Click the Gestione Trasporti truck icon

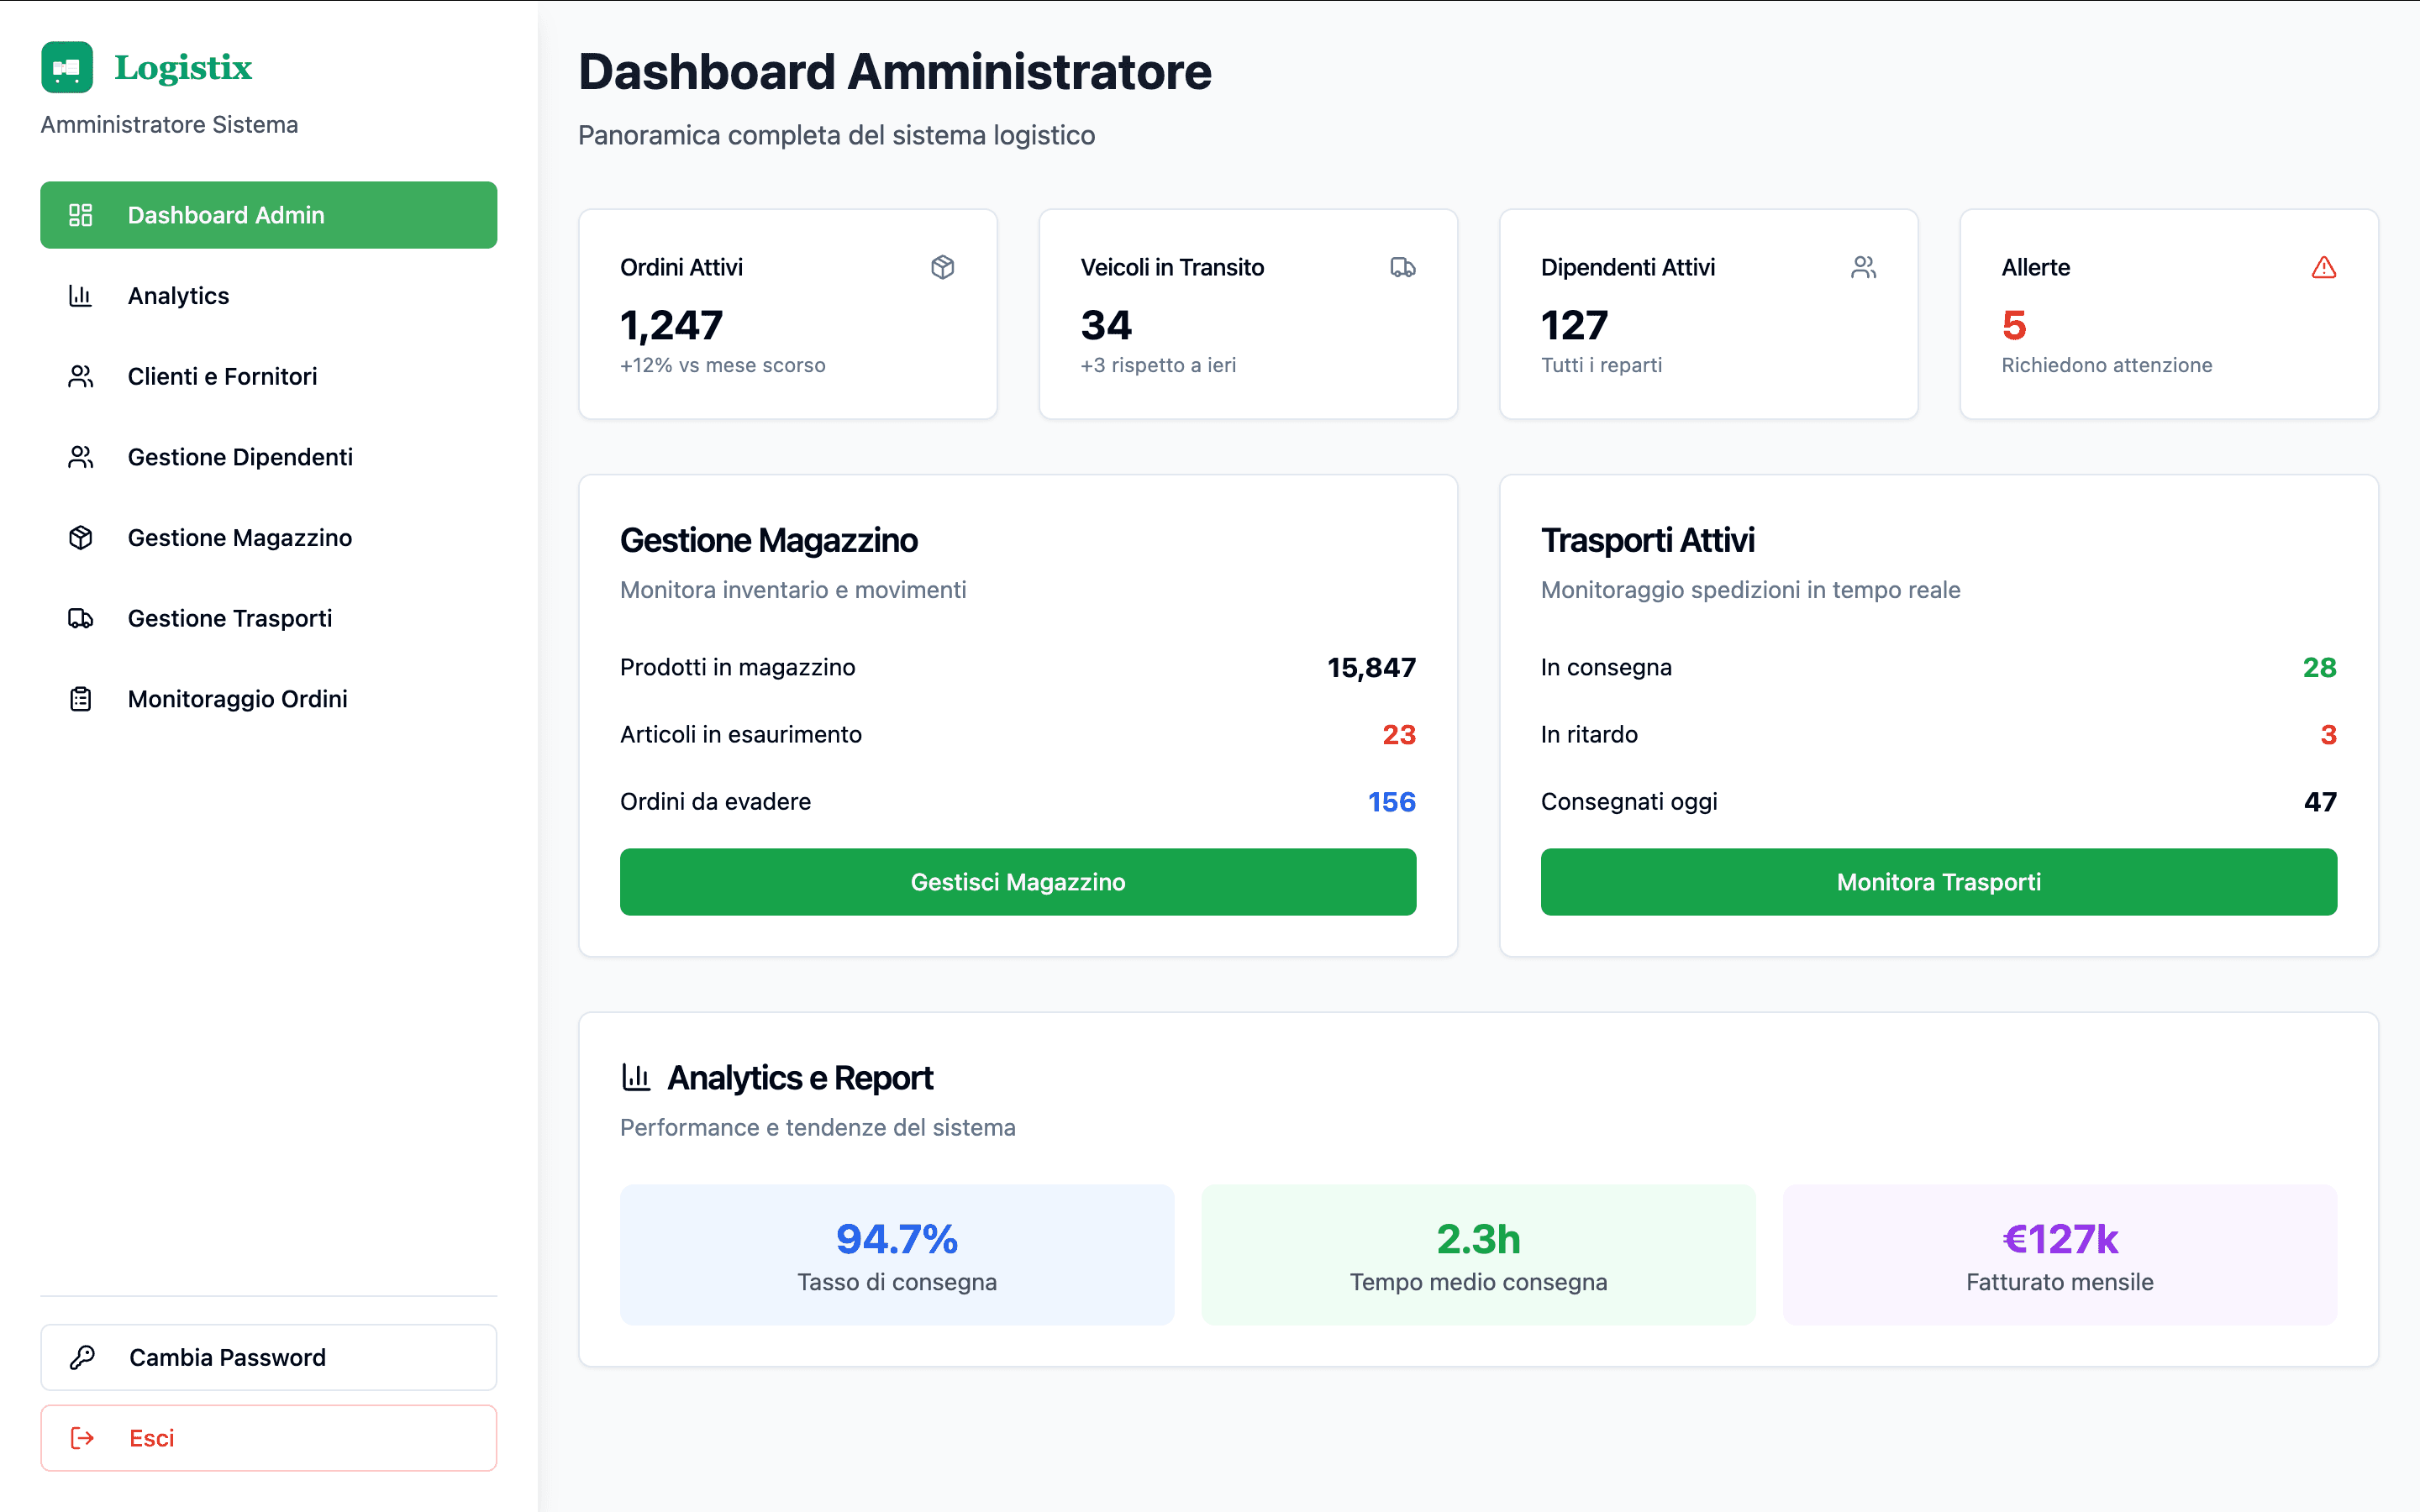pyautogui.click(x=81, y=618)
